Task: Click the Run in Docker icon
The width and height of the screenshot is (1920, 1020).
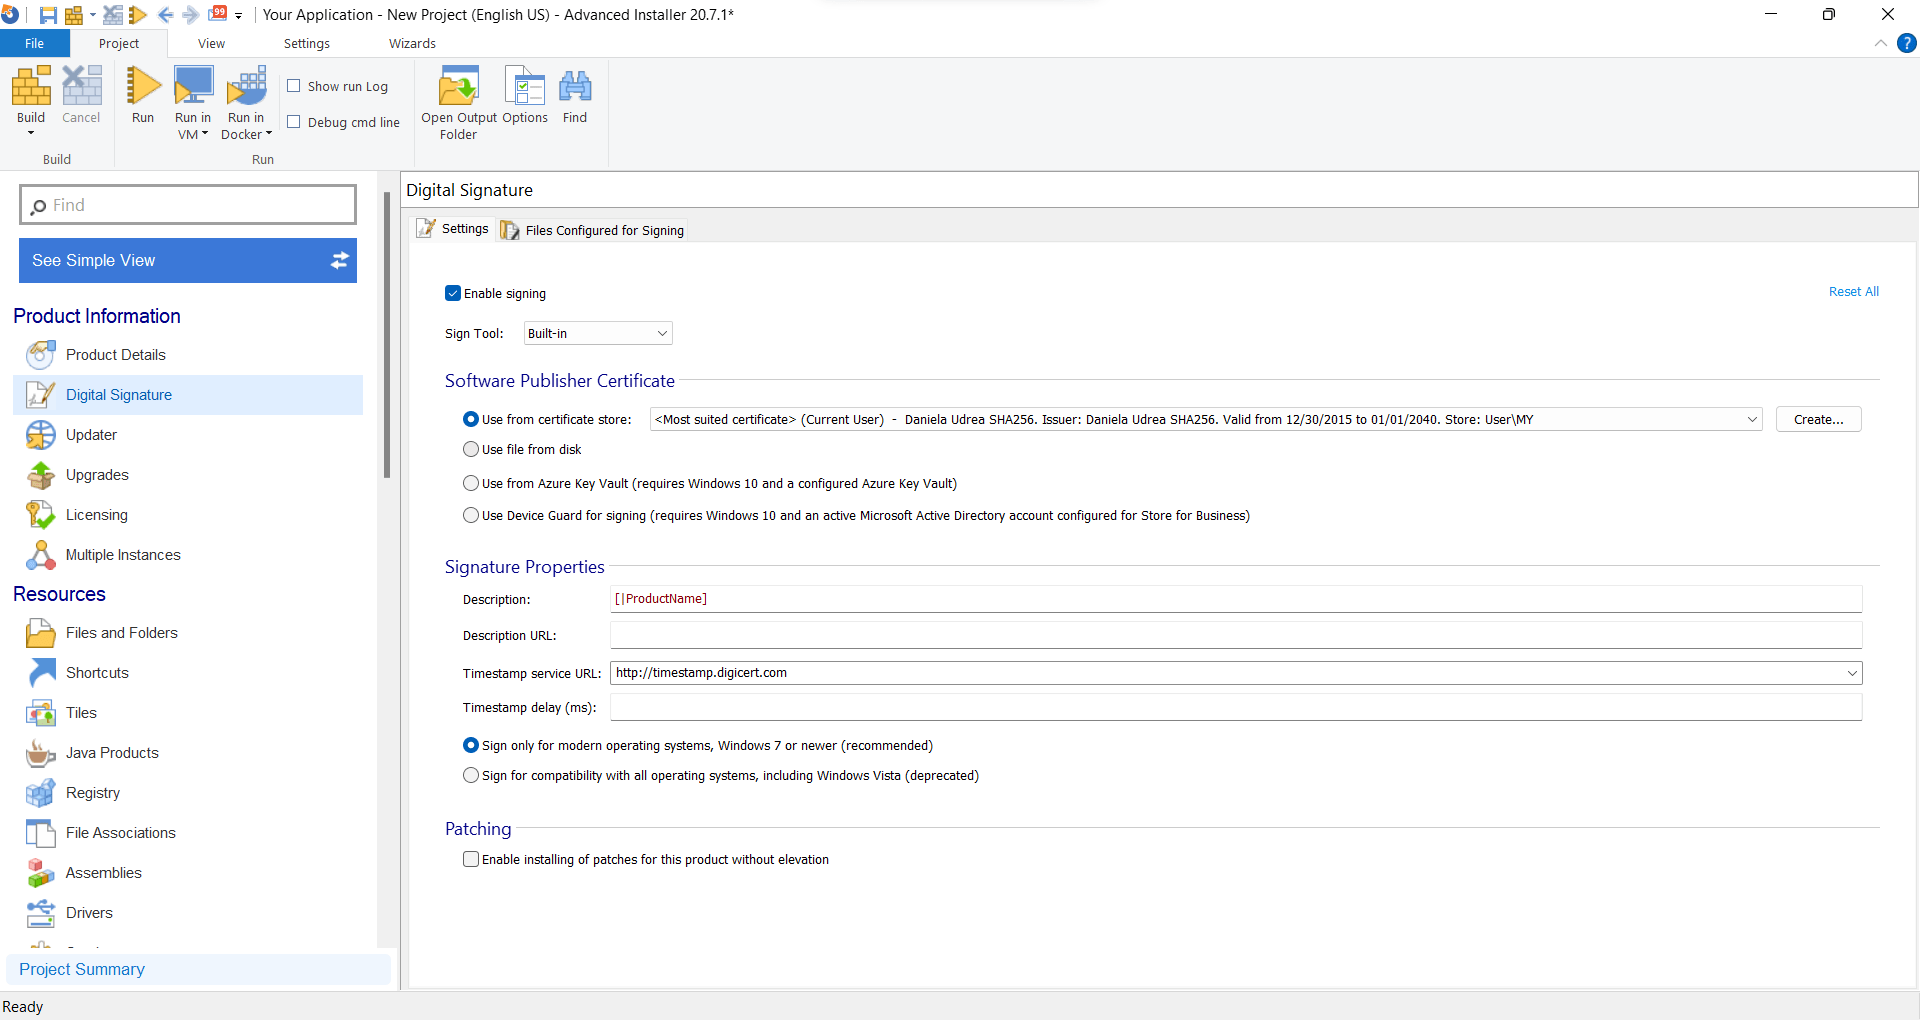Action: click(246, 87)
